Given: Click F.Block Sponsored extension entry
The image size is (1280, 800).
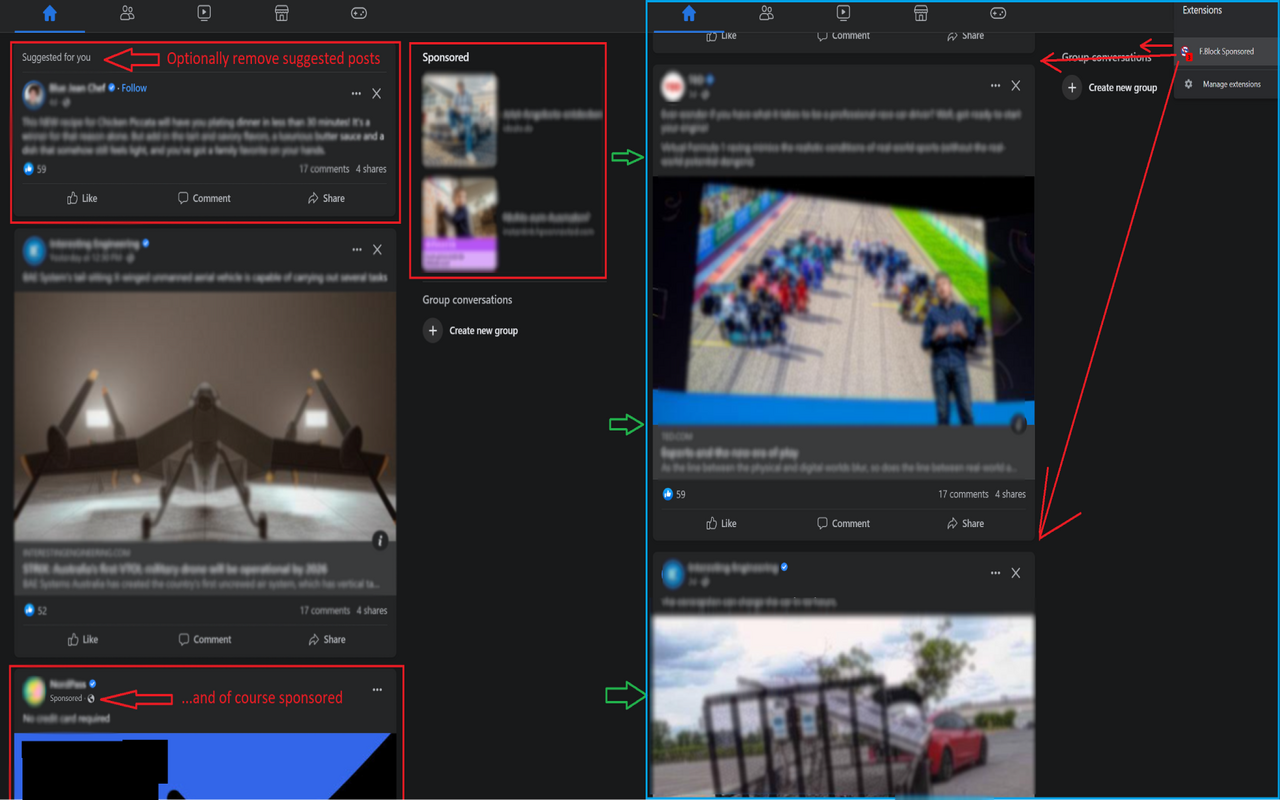Looking at the screenshot, I should point(1227,51).
